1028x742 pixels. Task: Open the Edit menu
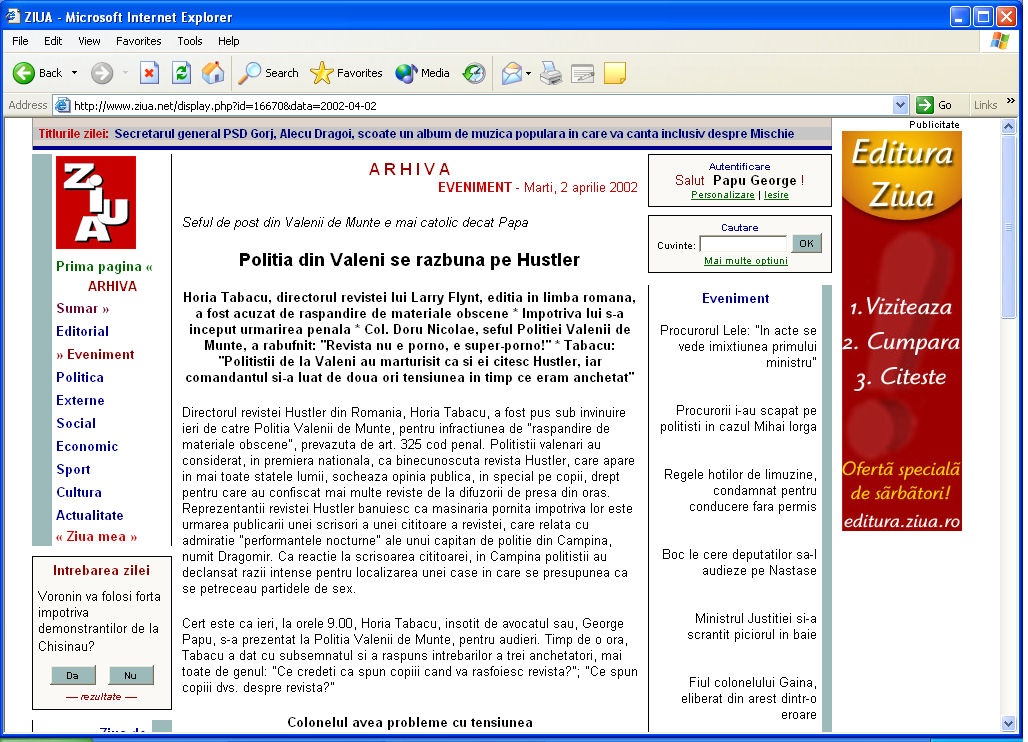click(53, 41)
